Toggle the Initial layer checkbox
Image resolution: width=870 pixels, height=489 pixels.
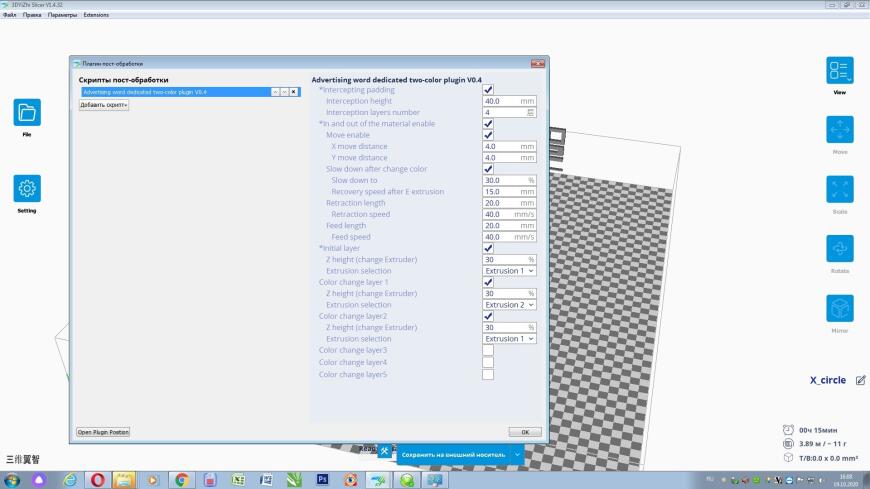488,248
